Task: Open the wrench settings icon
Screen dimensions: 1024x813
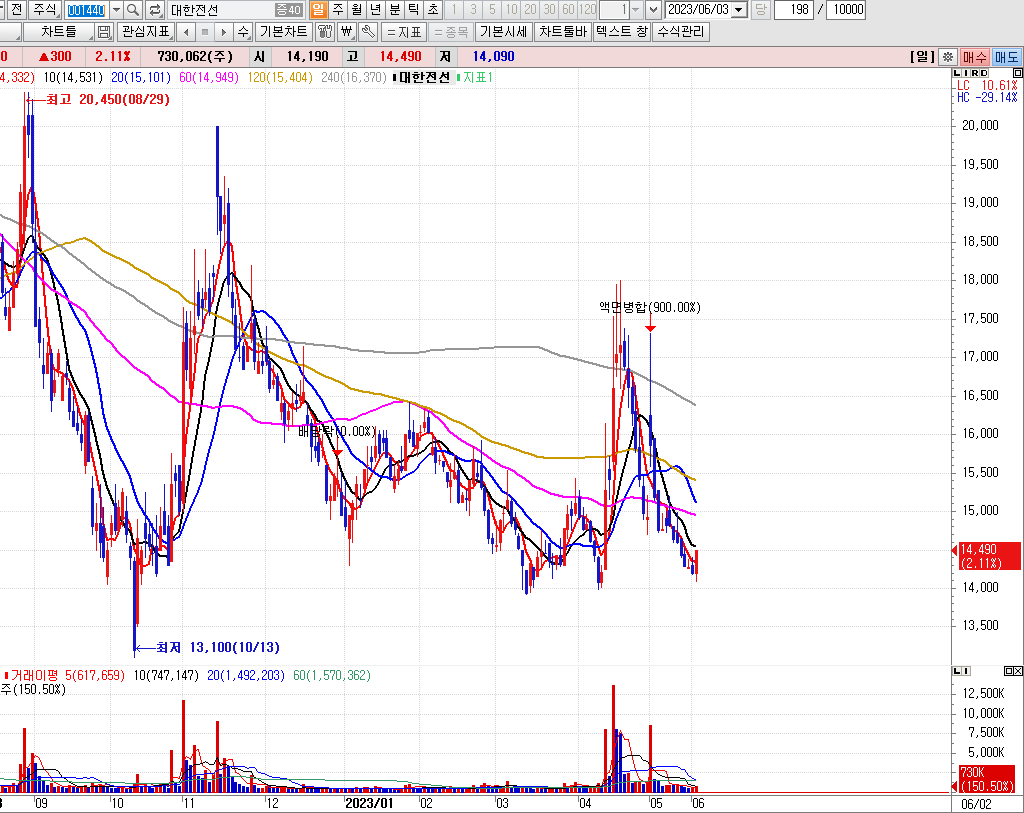Action: click(368, 31)
